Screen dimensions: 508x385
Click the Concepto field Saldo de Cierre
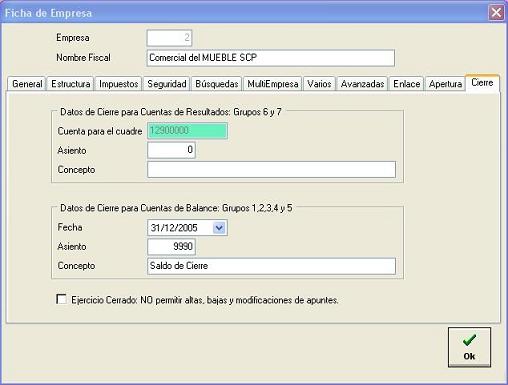[x=271, y=266]
